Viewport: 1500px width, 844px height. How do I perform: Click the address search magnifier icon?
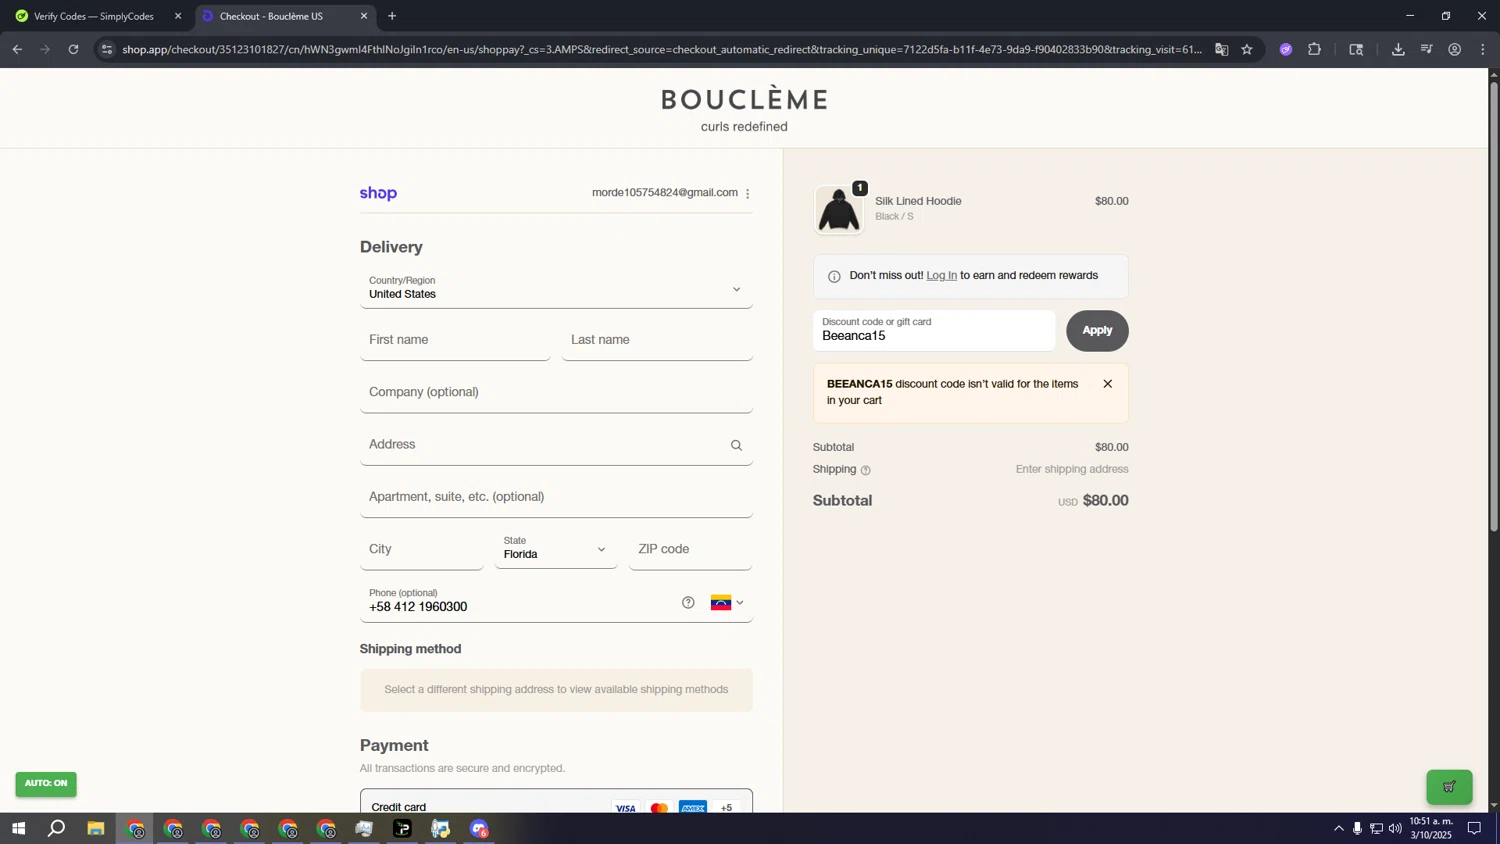click(x=737, y=446)
